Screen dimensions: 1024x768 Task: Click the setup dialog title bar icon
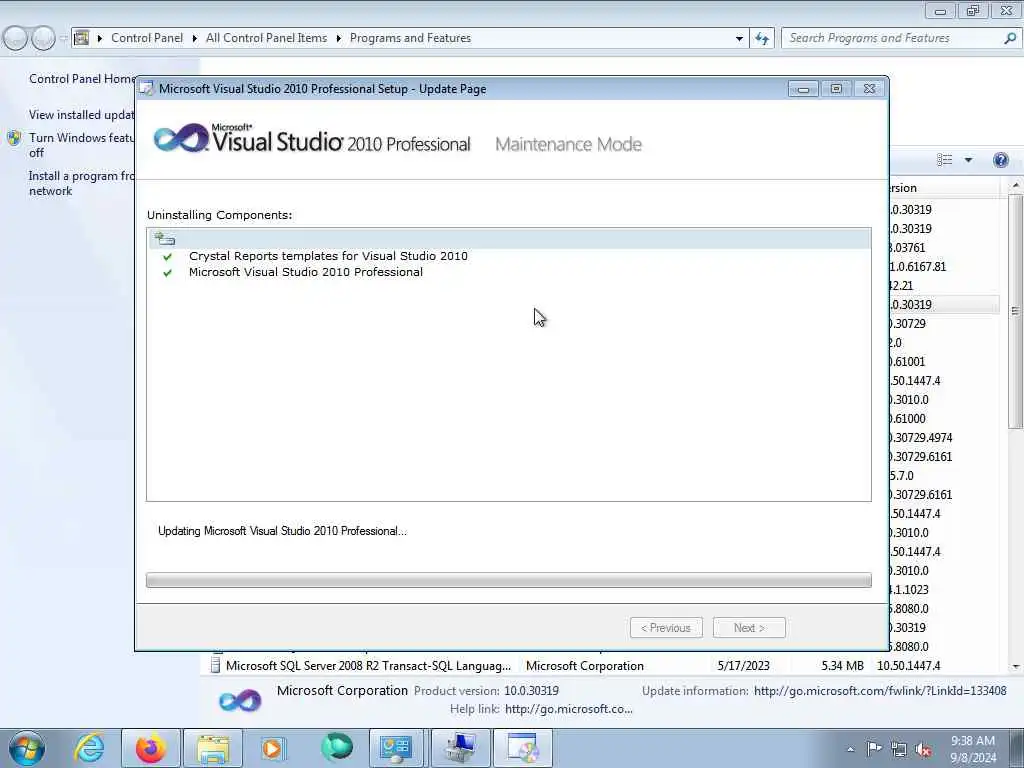point(148,89)
